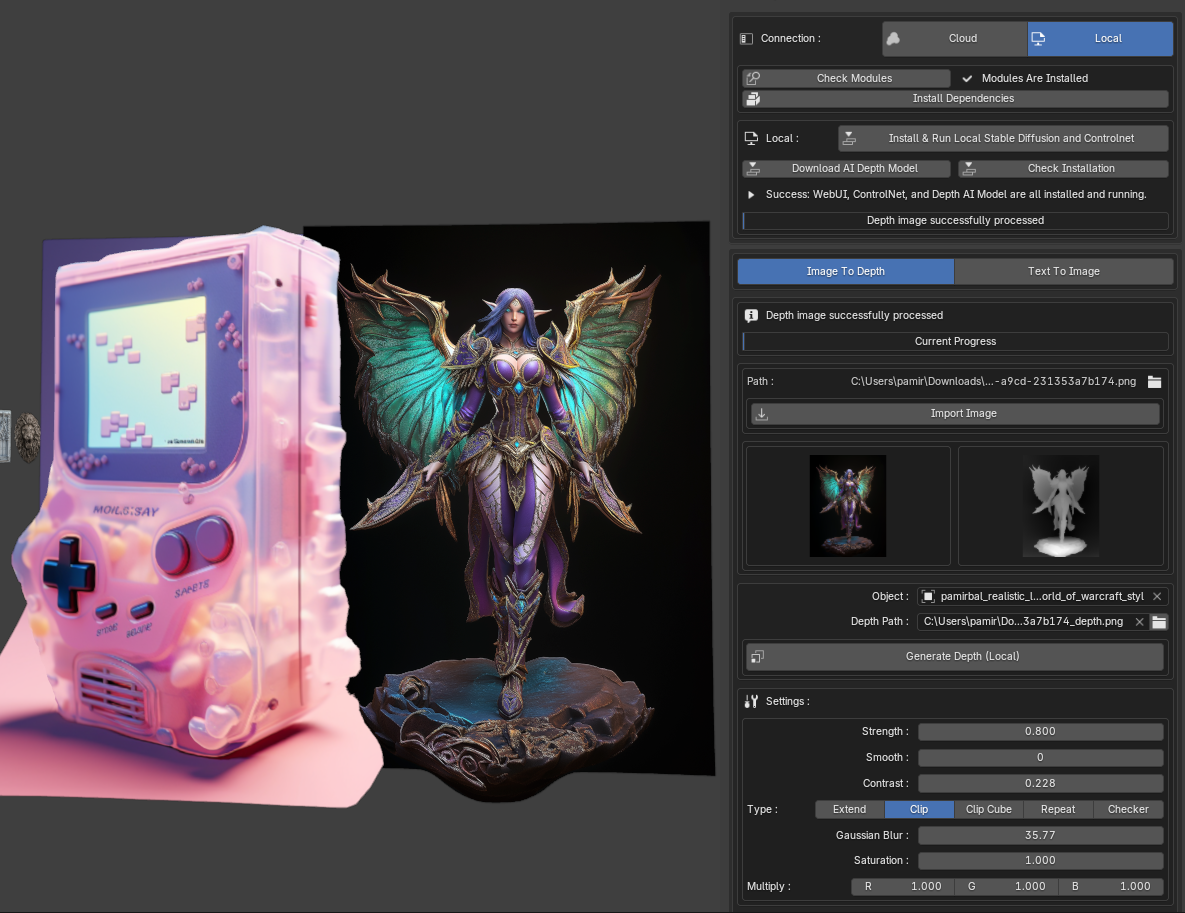Click the download icon on Download AI Depth Model
Image resolution: width=1185 pixels, height=913 pixels.
[x=753, y=168]
